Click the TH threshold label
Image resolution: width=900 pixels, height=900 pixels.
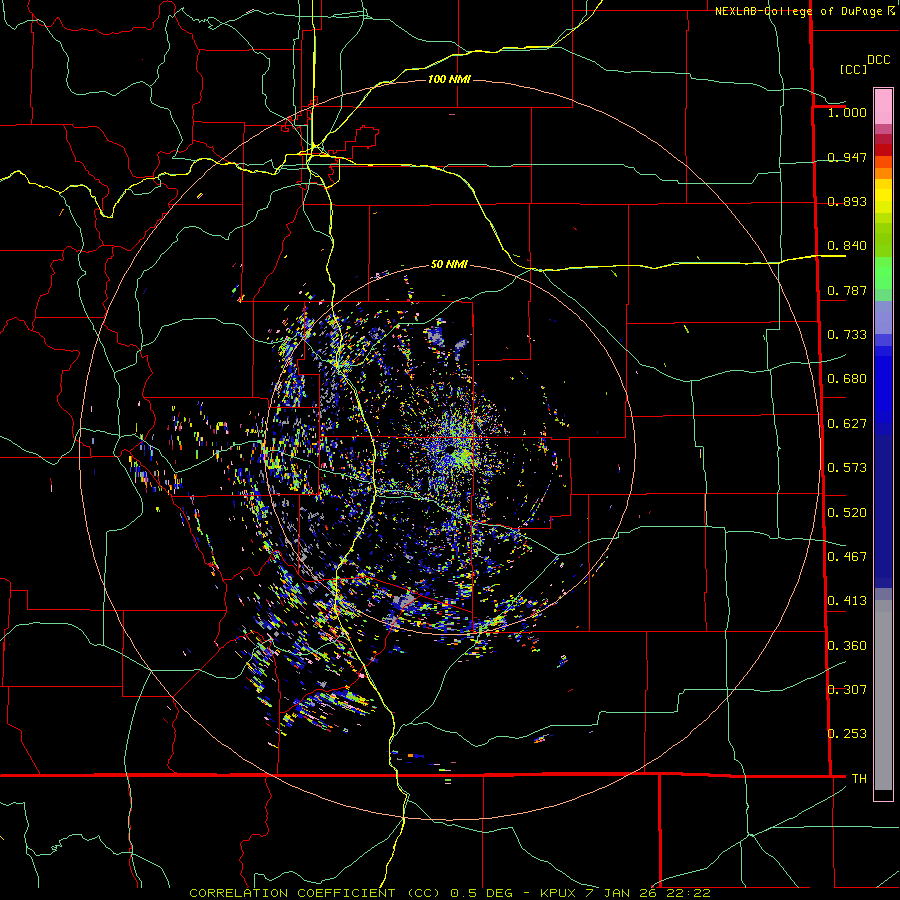tap(859, 779)
